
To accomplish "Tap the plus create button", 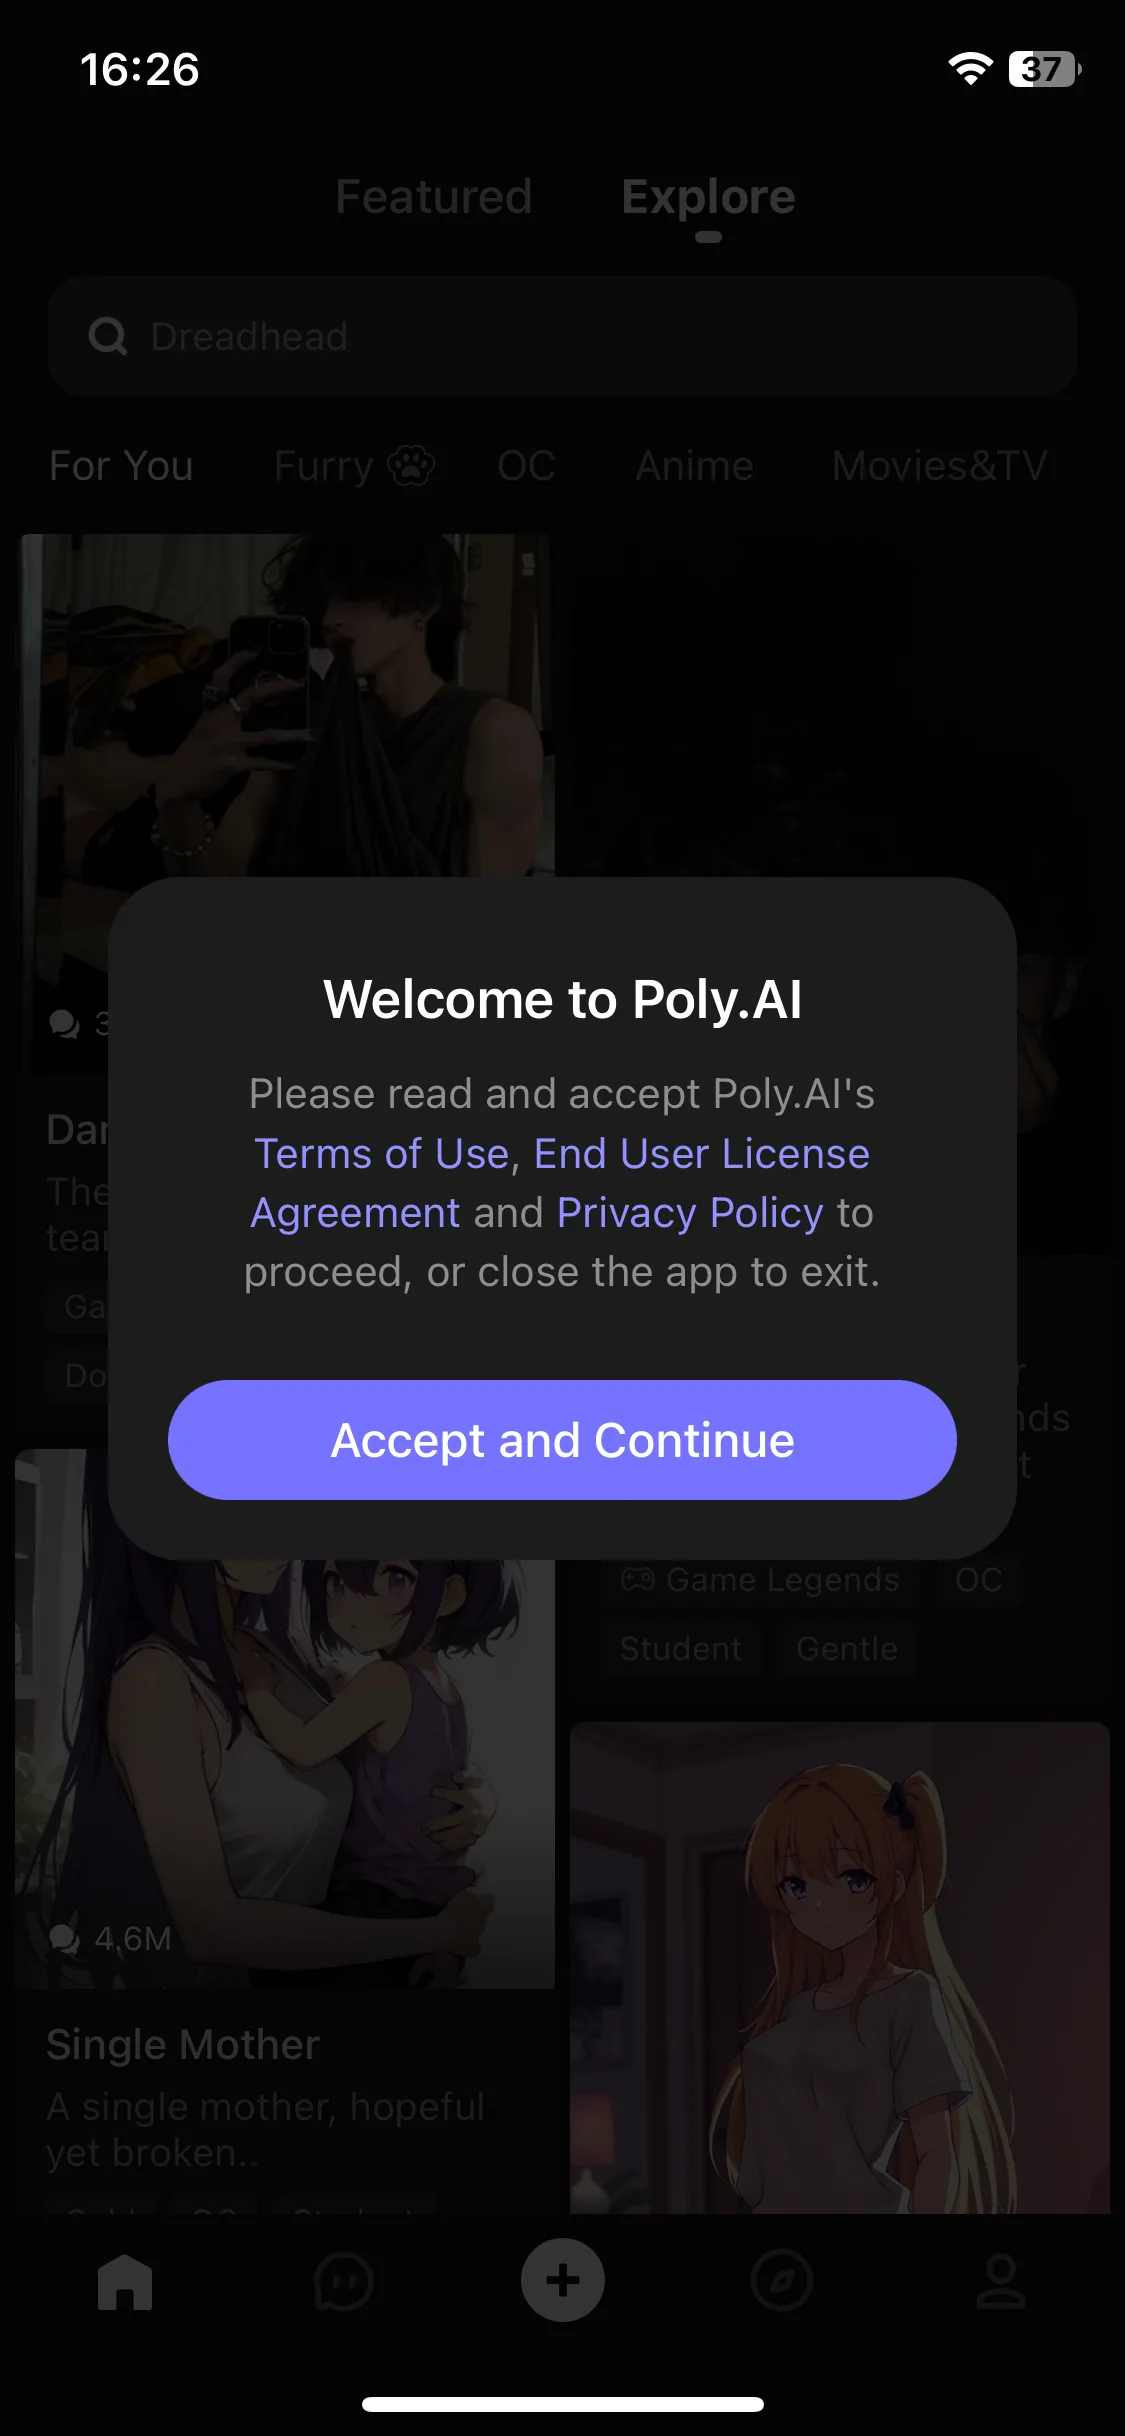I will pos(563,2280).
